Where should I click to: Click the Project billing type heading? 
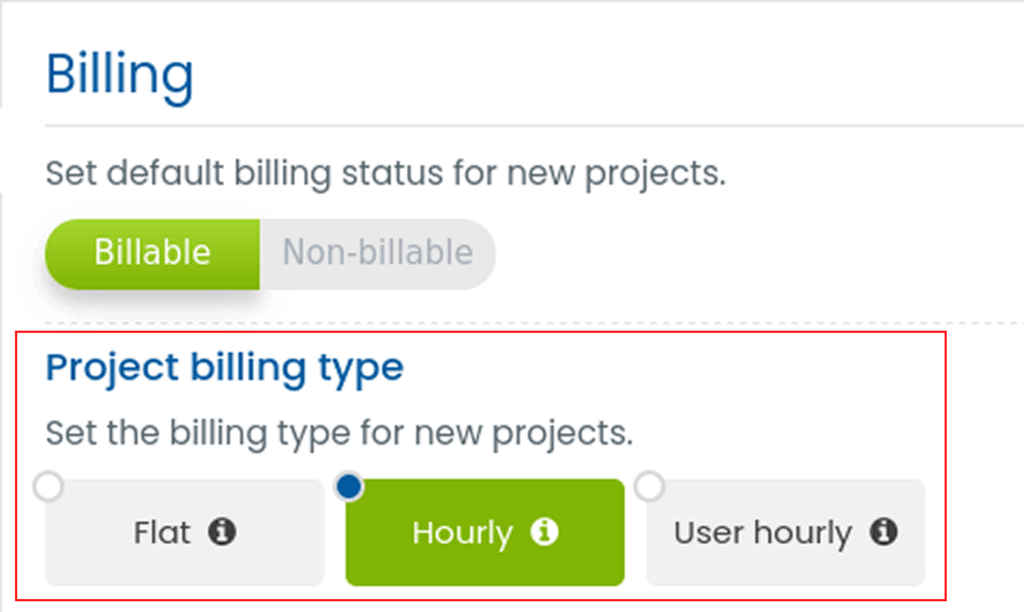pyautogui.click(x=224, y=368)
